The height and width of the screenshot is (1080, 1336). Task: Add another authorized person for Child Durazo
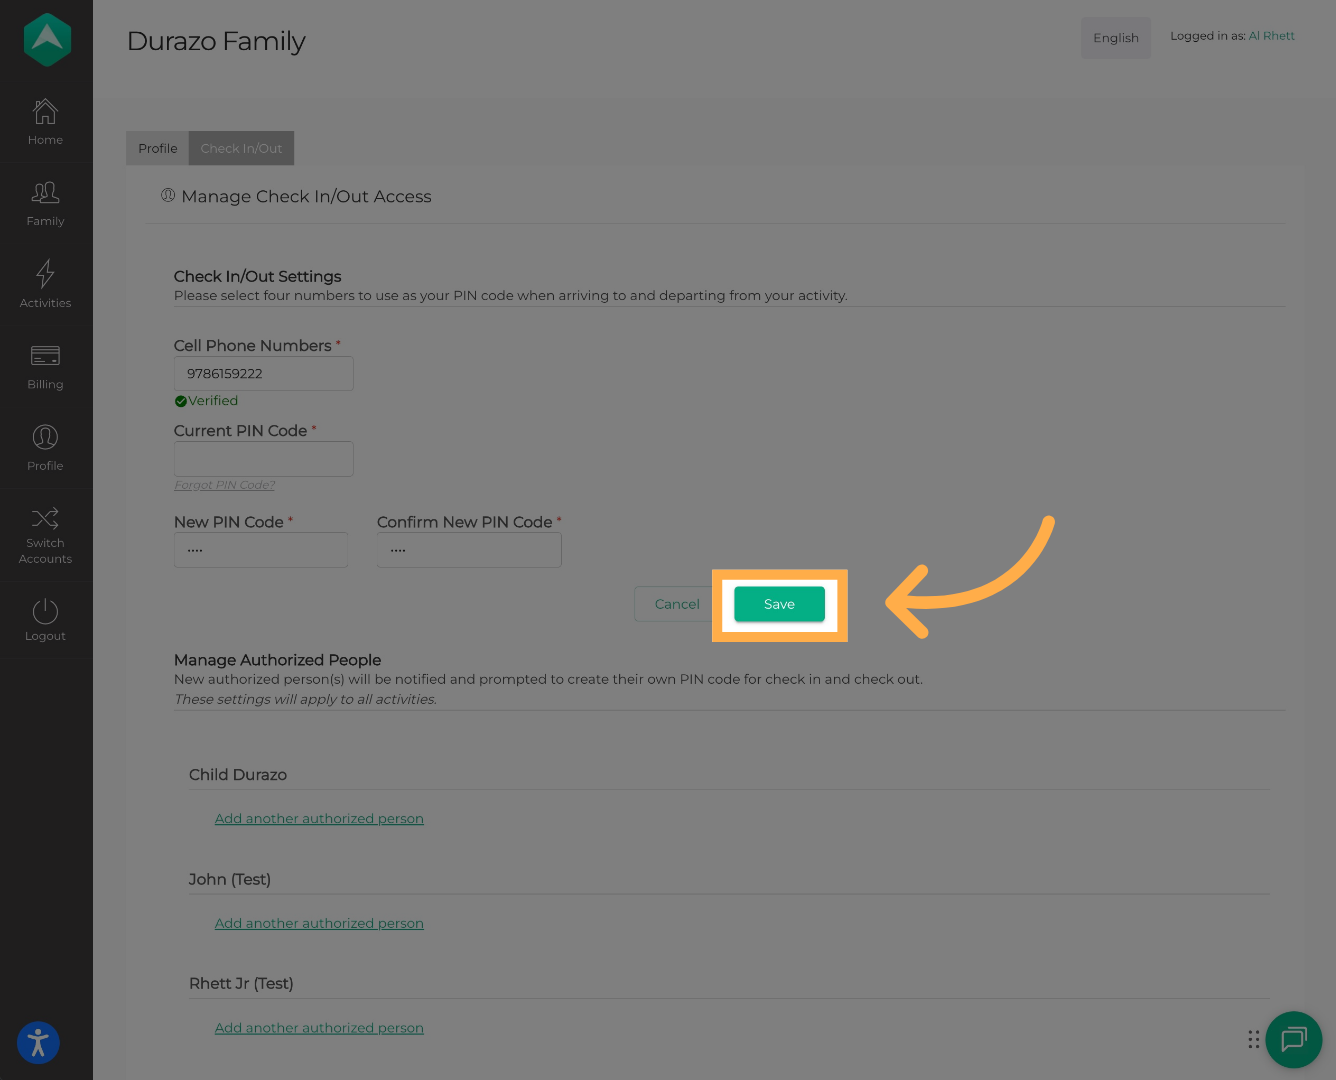click(x=319, y=819)
